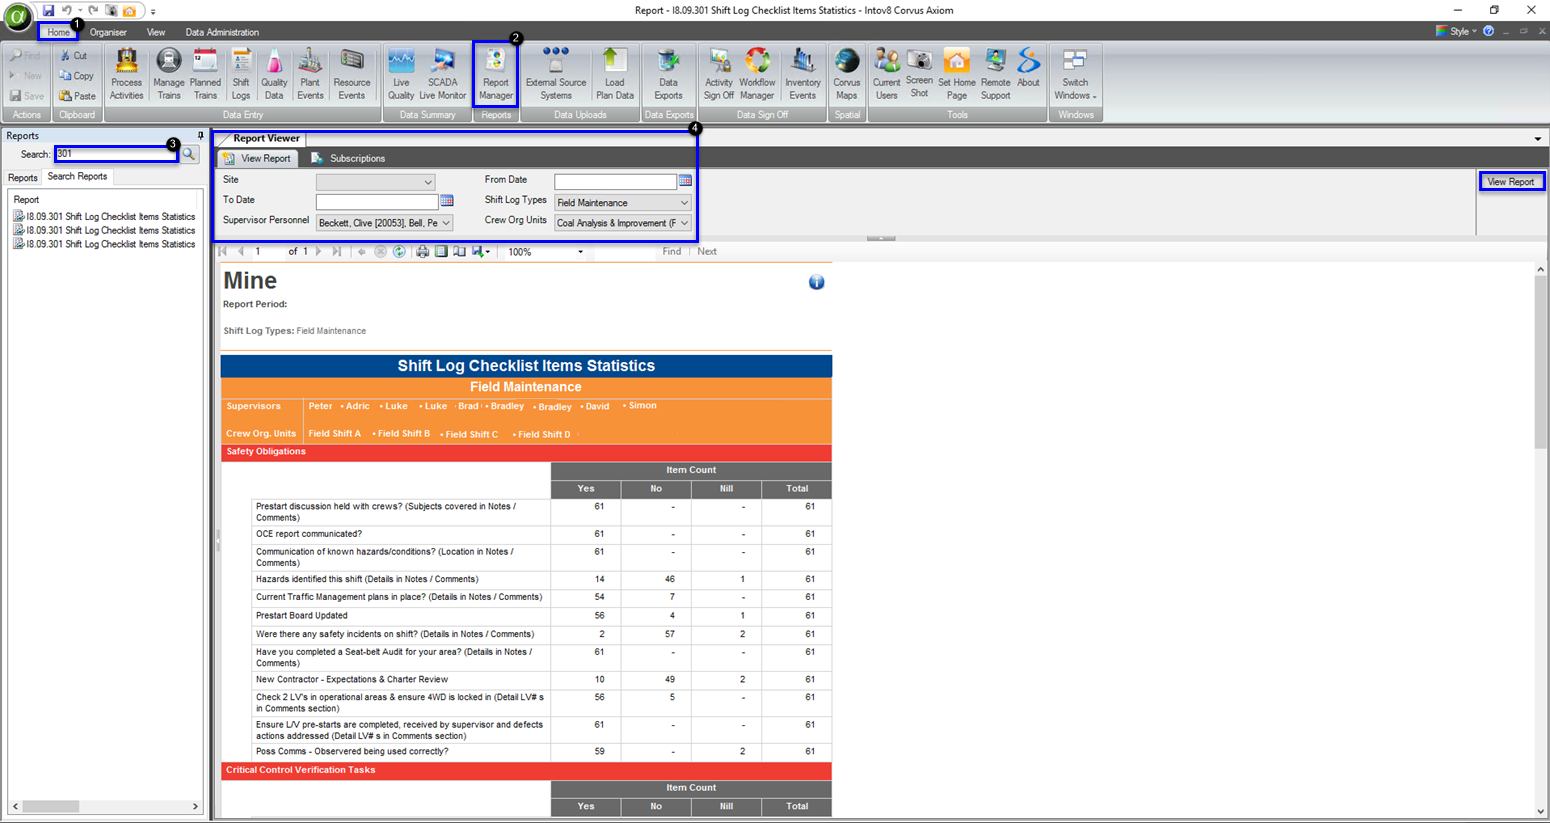Viewport: 1550px width, 823px height.
Task: Expand Supervisor Personnel dropdown
Action: point(446,223)
